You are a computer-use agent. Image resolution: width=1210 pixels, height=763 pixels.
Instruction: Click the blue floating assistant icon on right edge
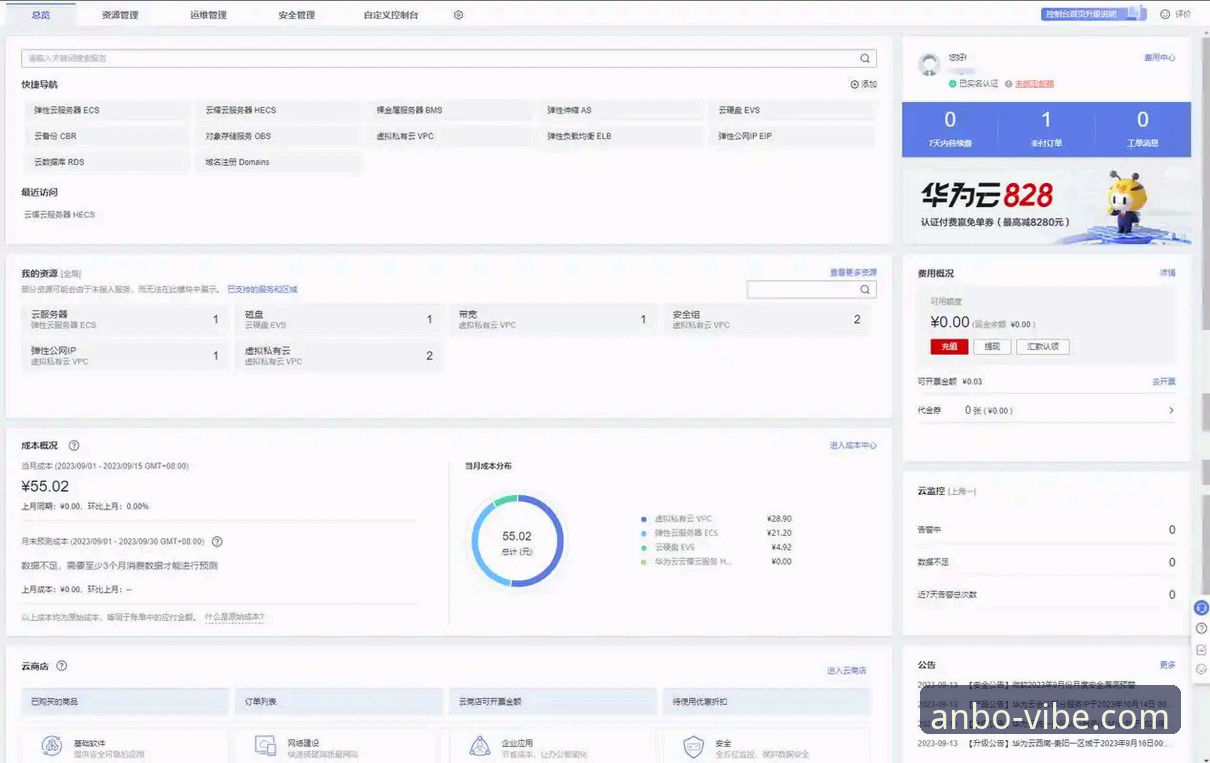[1202, 608]
